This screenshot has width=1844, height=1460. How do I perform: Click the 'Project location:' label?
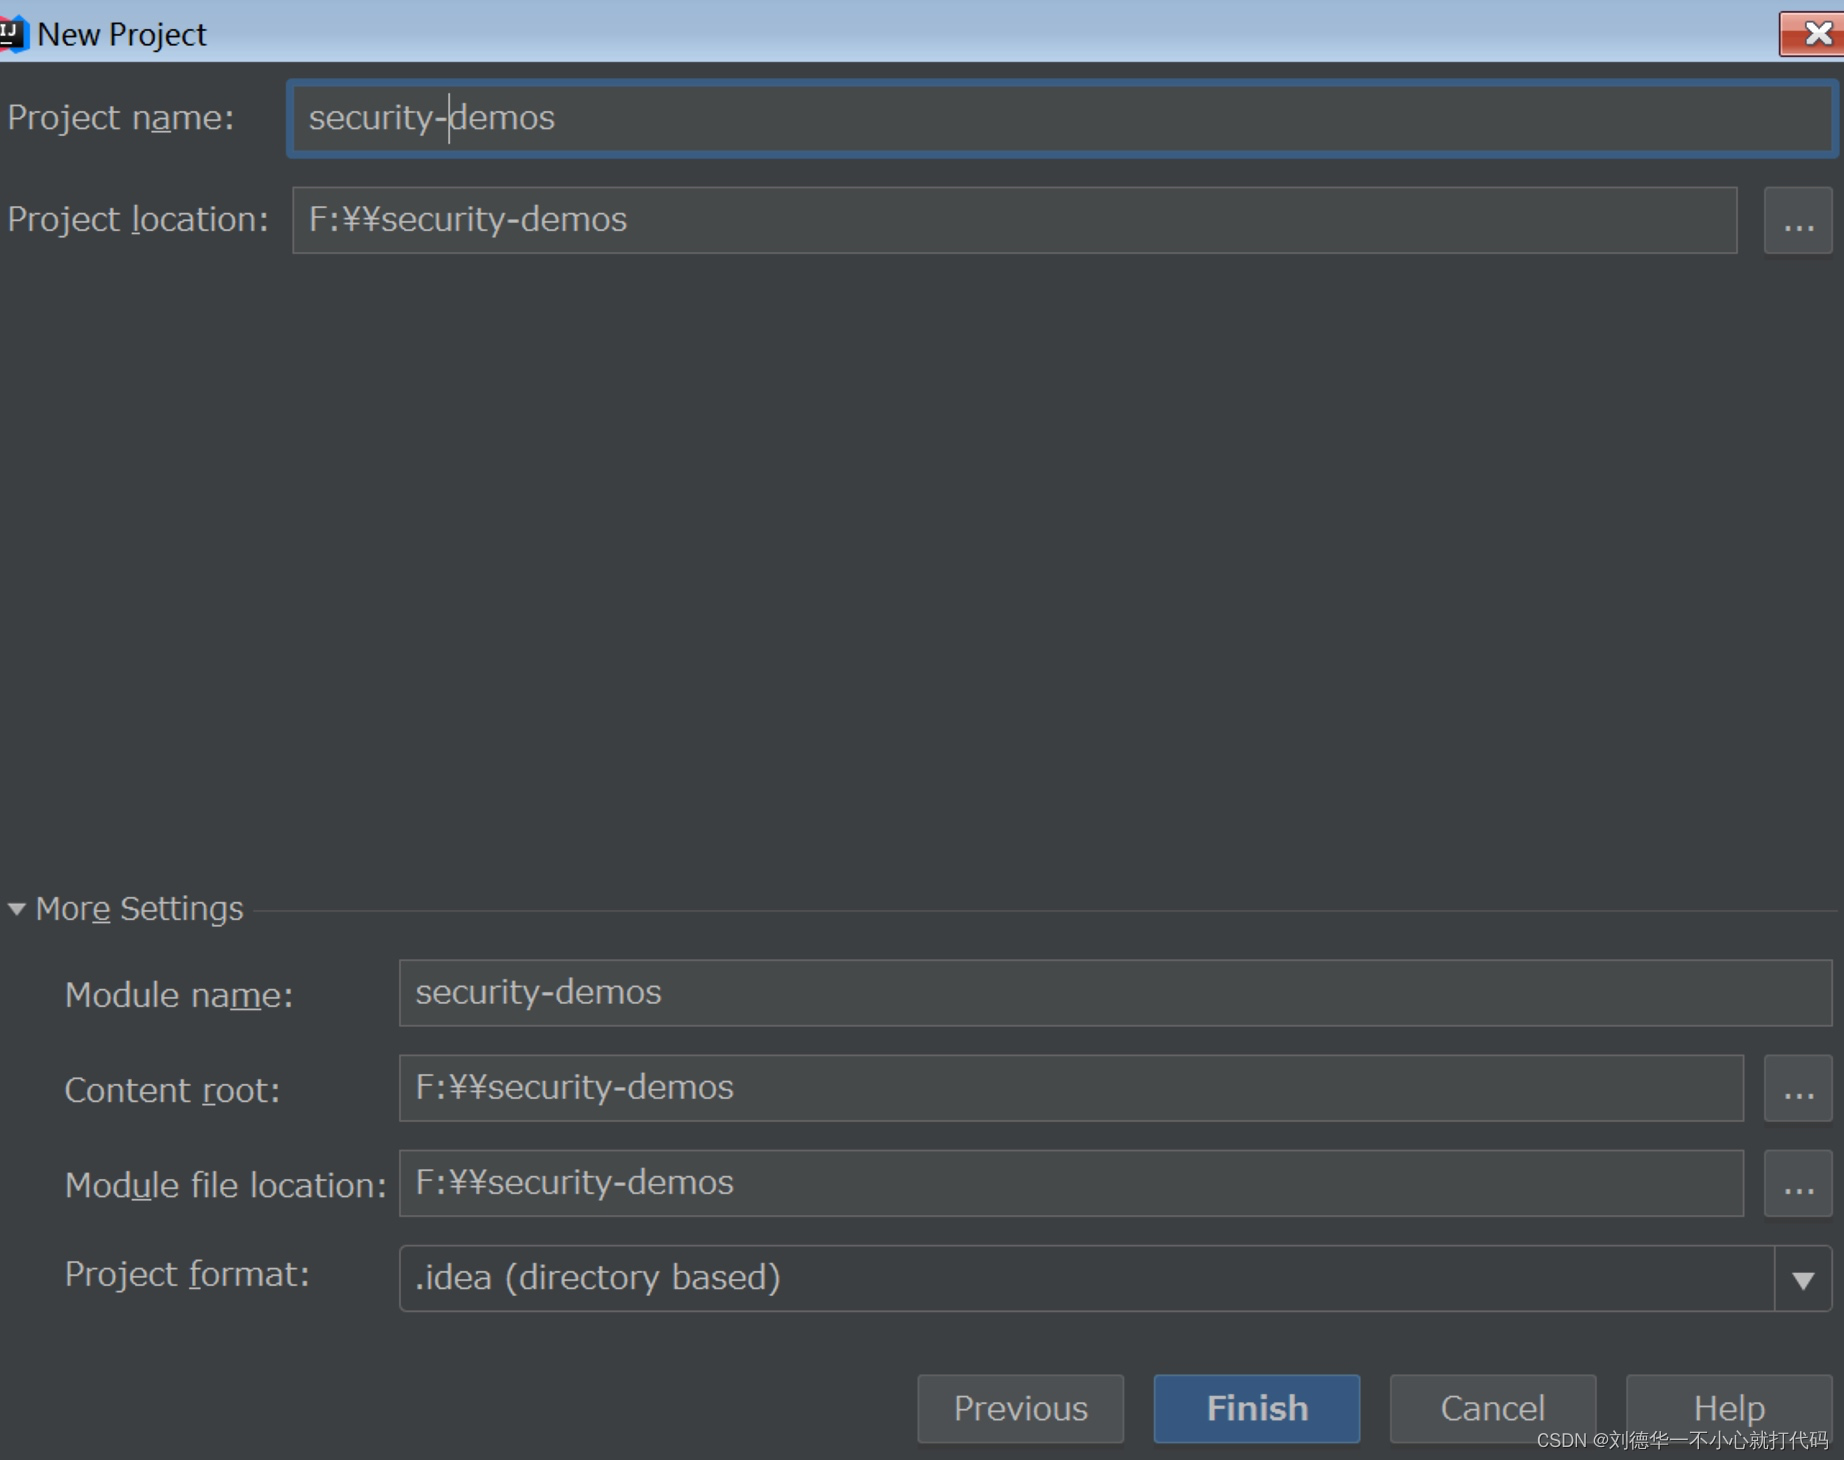(x=138, y=220)
